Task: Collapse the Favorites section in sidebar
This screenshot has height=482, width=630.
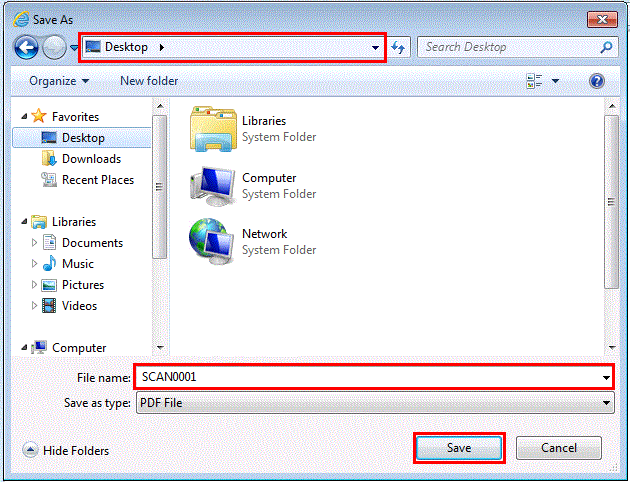Action: (23, 117)
